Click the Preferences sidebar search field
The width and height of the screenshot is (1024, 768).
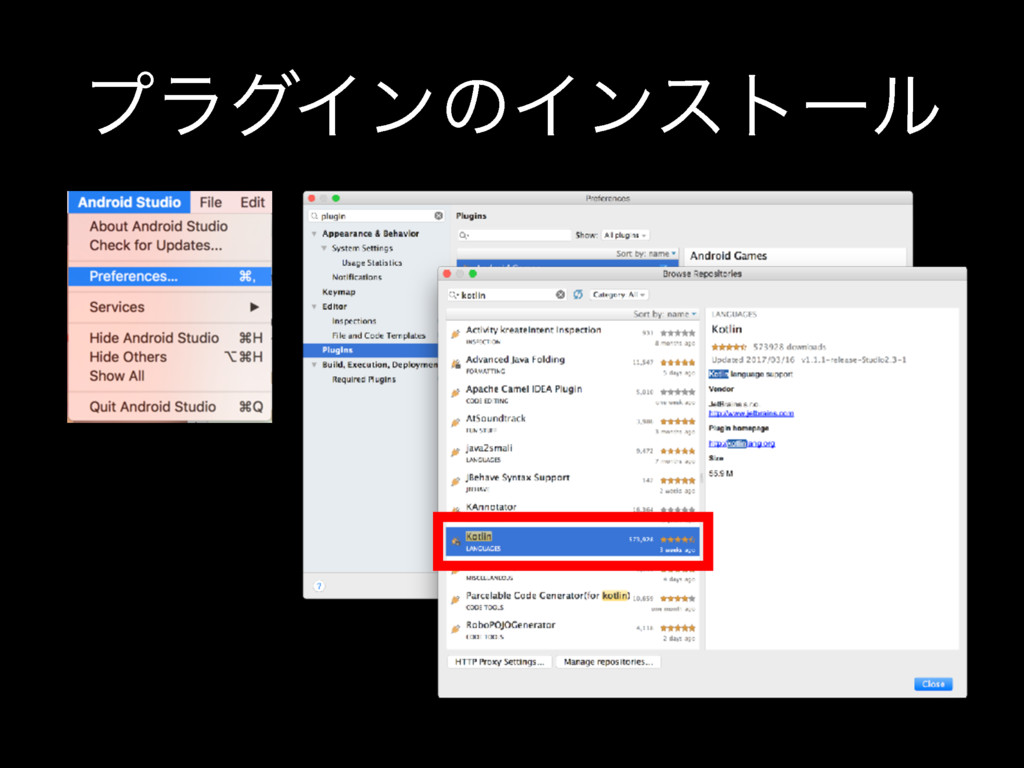376,216
